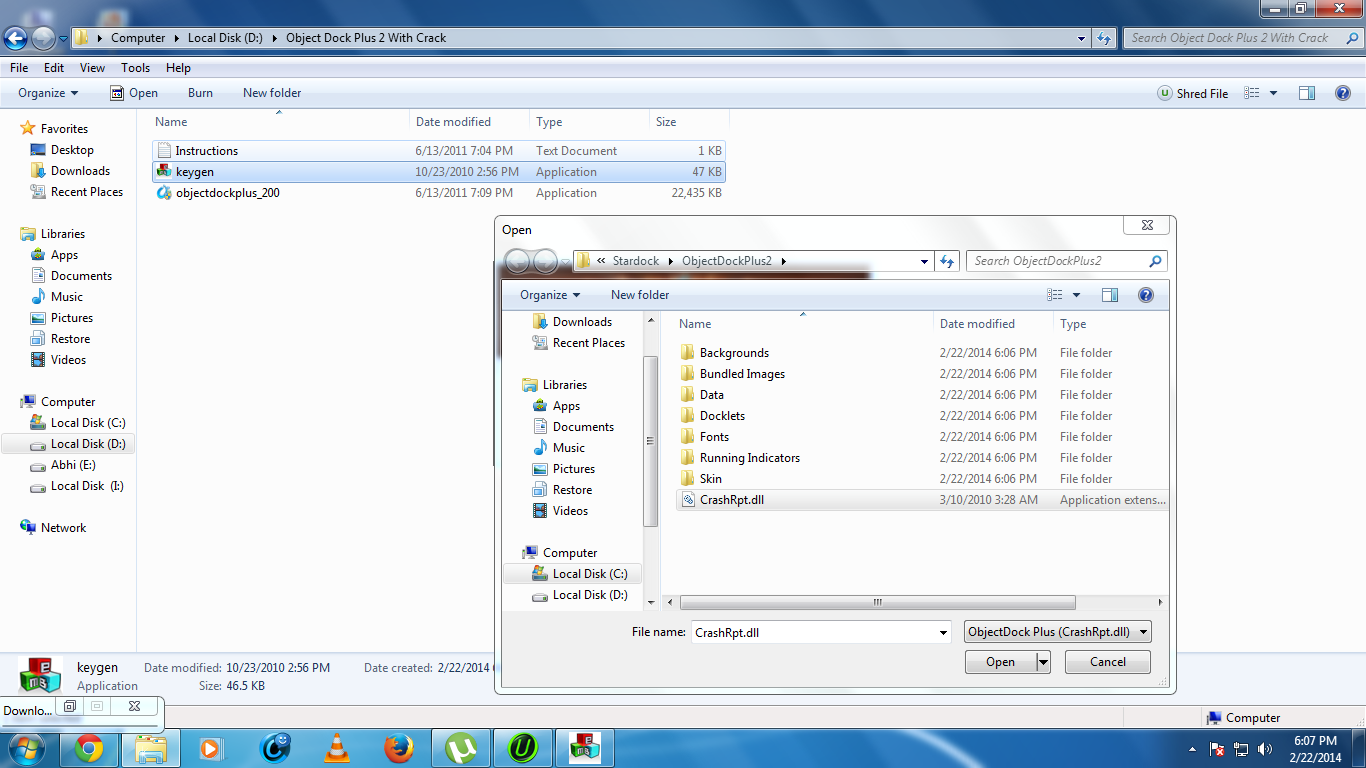Click the Shred File toolbar icon
The image size is (1366, 768).
pyautogui.click(x=1164, y=93)
